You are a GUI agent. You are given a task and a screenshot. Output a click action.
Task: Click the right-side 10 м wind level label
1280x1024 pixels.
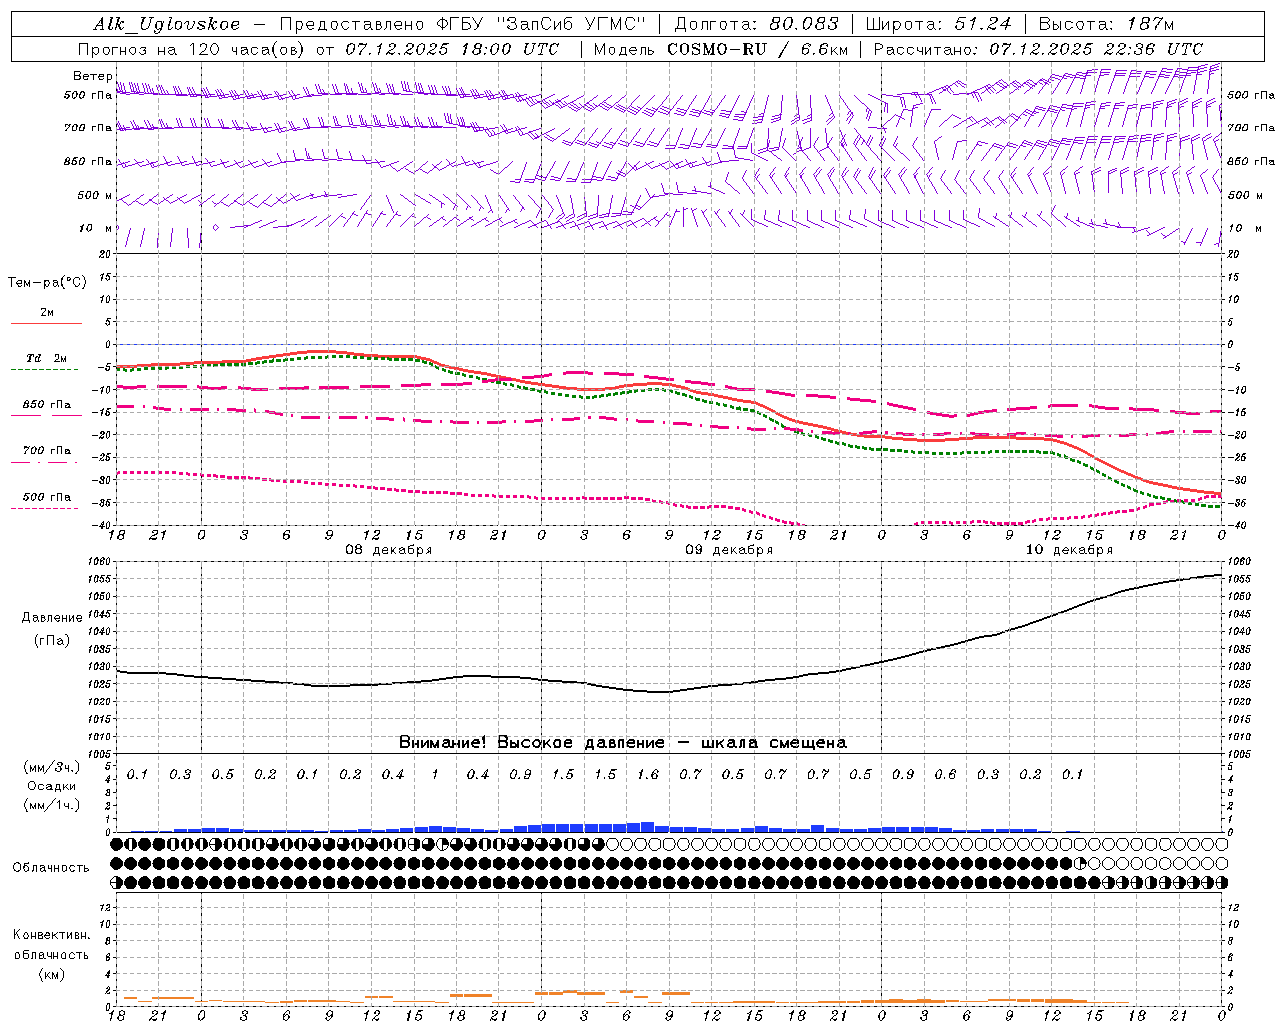pyautogui.click(x=1244, y=228)
